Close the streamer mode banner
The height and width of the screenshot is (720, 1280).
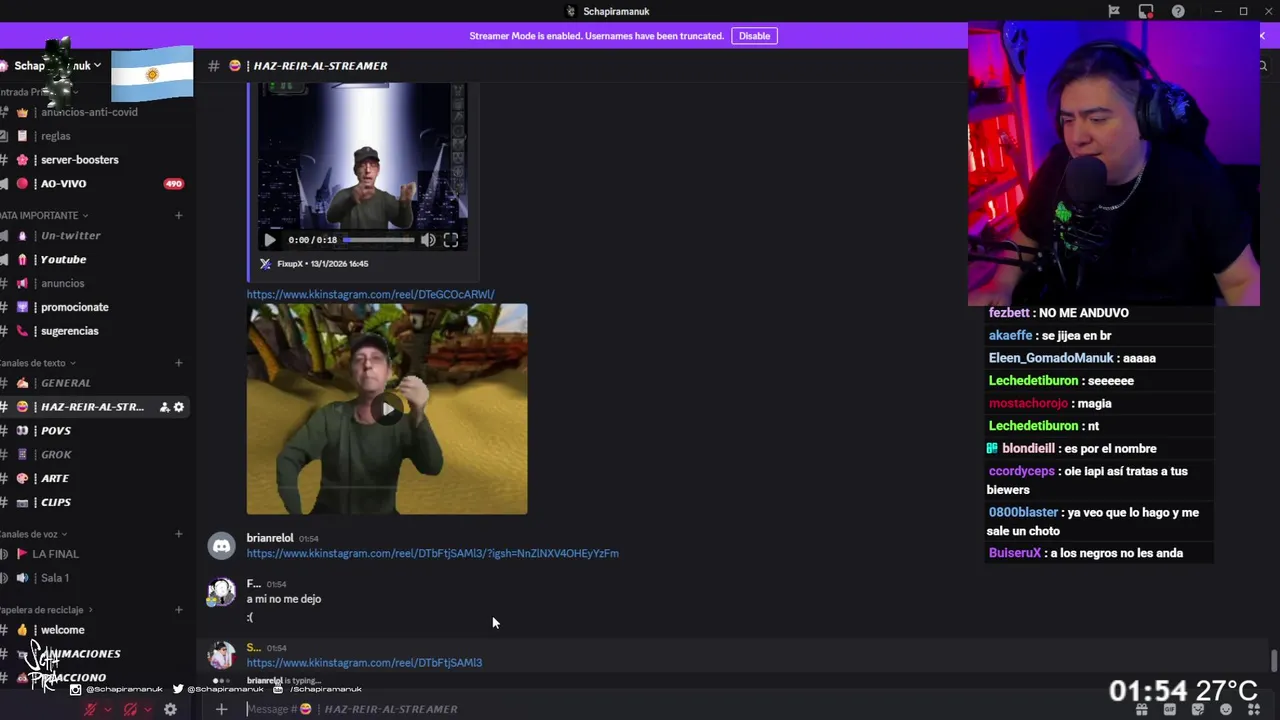click(x=1262, y=36)
